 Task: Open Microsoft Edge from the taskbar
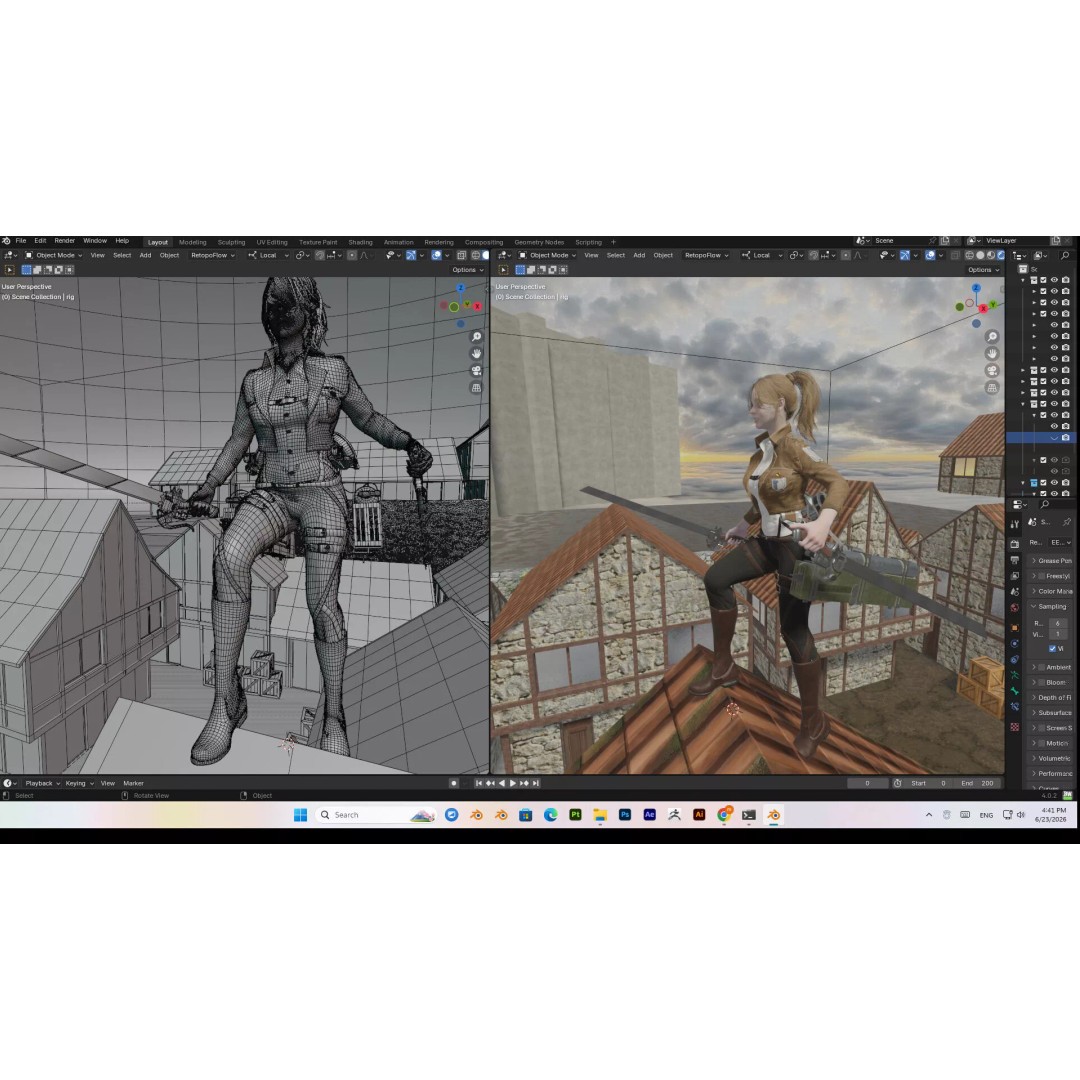(x=550, y=815)
